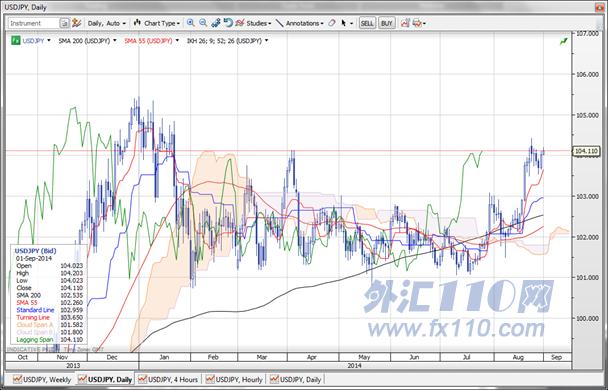Viewport: 608px width, 390px height.
Task: Open the print icon dropdown in toolbar
Action: (419, 23)
